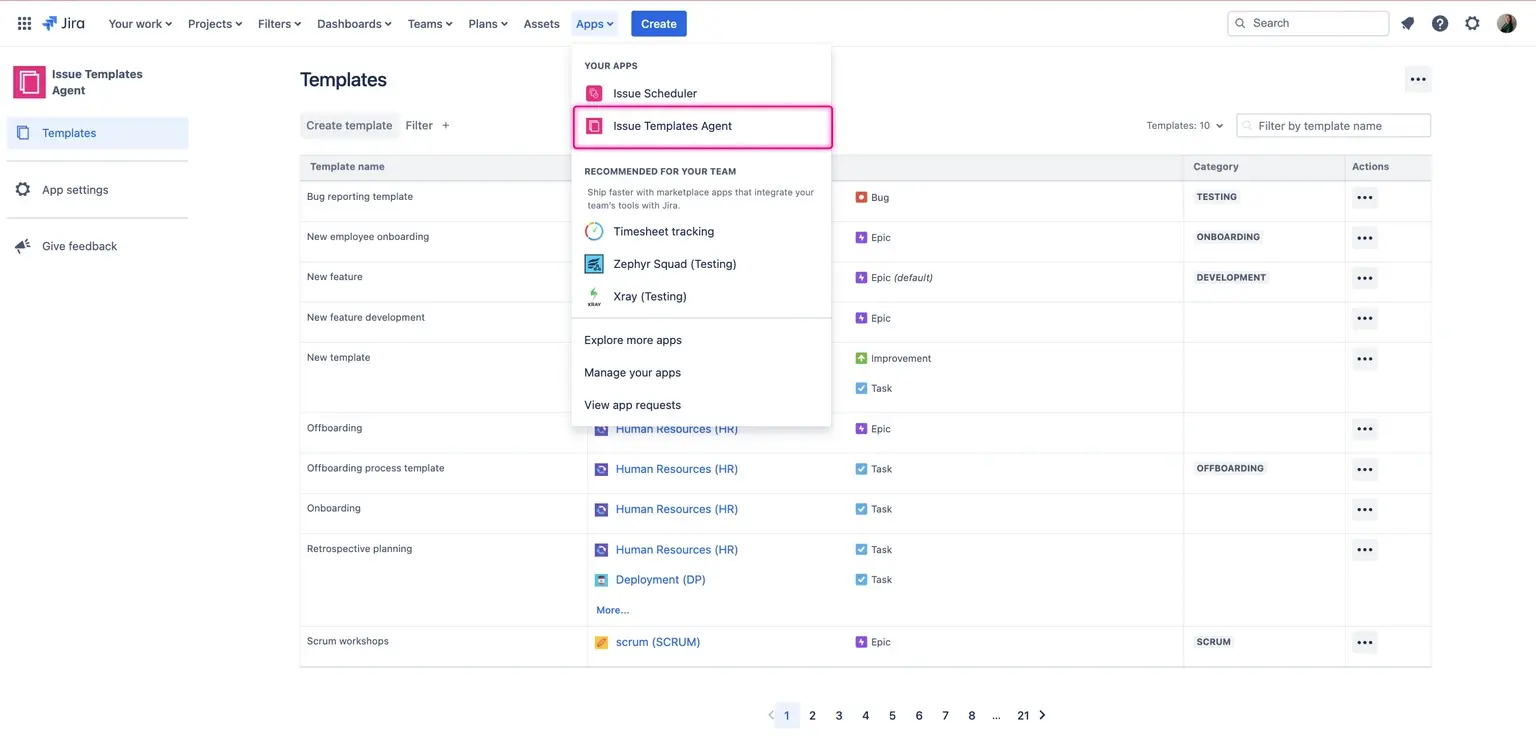Click the plus icon next to Filter
This screenshot has width=1536, height=749.
446,126
